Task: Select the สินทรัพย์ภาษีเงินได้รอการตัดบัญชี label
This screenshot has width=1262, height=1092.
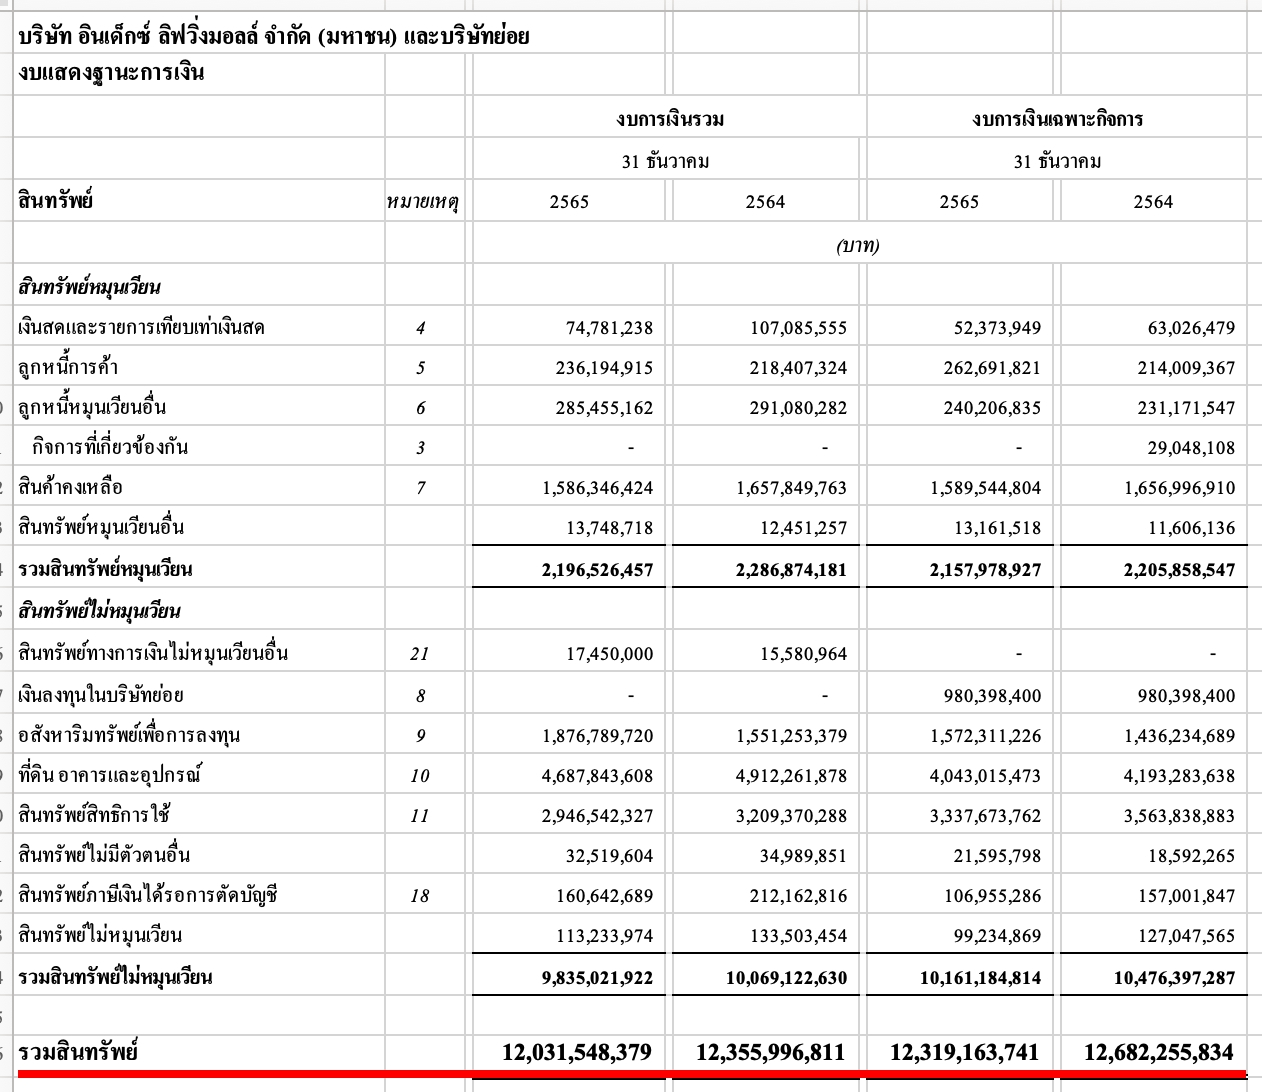Action: tap(147, 895)
